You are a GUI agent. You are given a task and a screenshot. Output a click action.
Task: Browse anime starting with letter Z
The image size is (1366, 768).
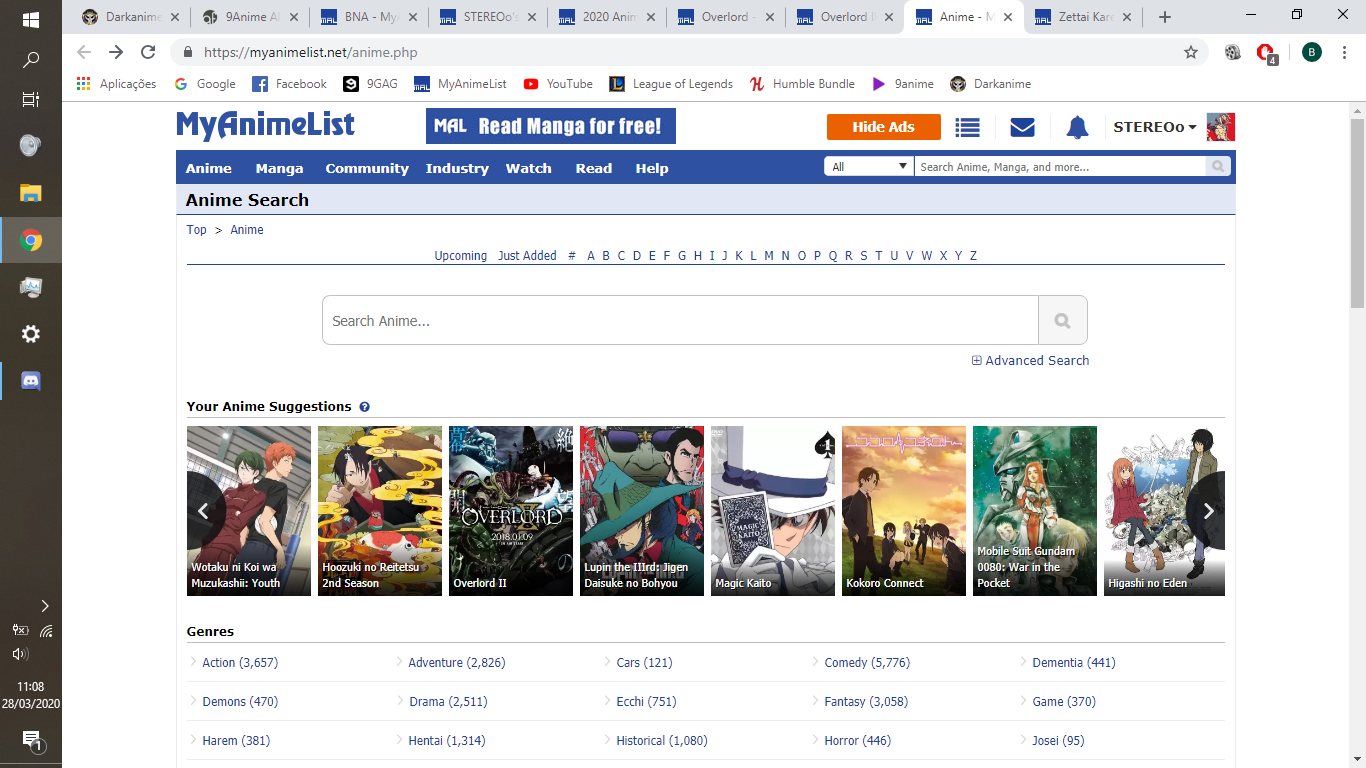point(973,256)
